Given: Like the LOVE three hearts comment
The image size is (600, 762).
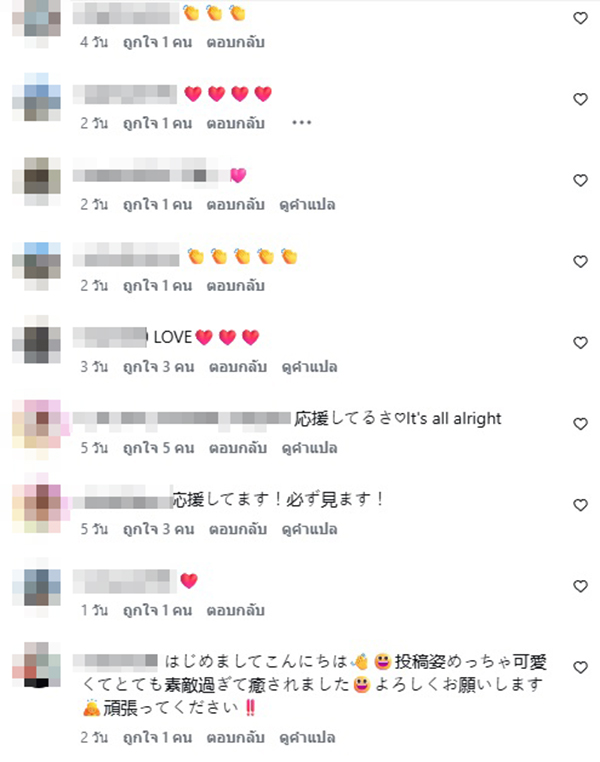Looking at the screenshot, I should coord(581,343).
